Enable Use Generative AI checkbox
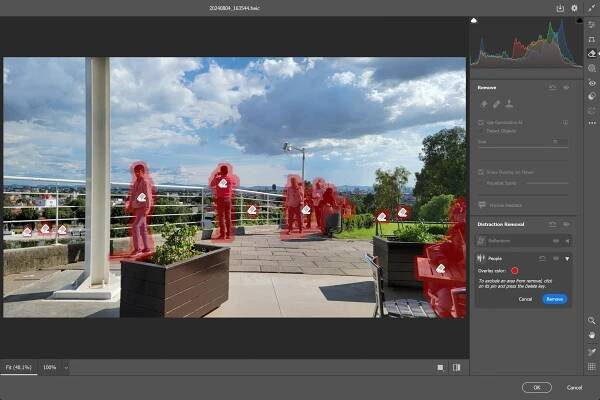Viewport: 600px width, 400px height. [481, 122]
